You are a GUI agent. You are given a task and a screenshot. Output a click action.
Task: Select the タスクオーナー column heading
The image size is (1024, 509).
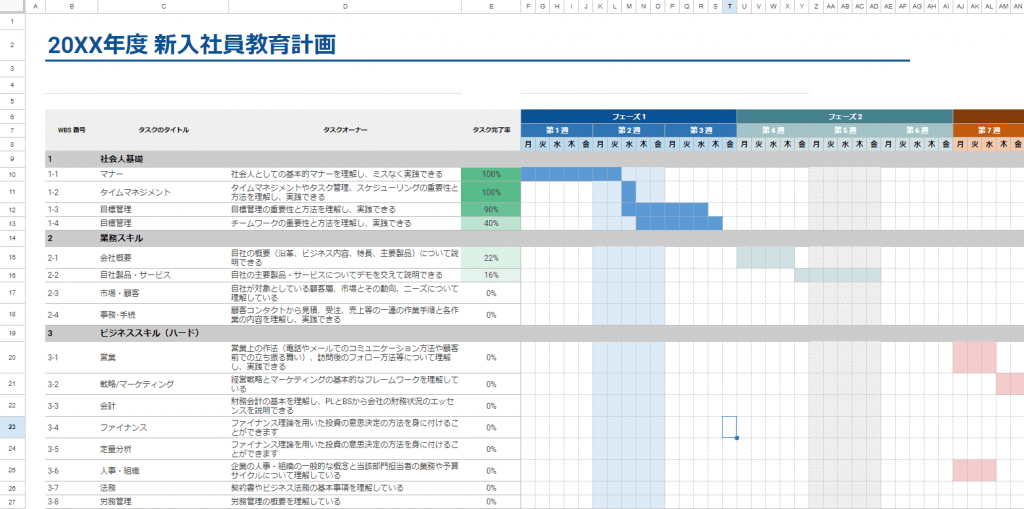(x=345, y=130)
